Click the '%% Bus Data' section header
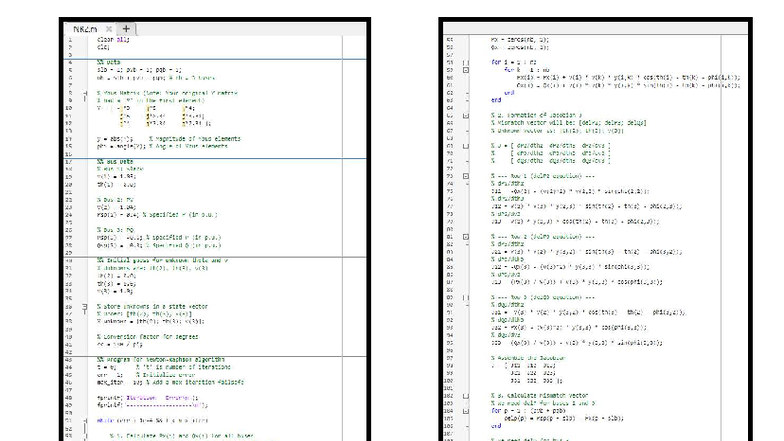784x441 pixels. pos(115,162)
